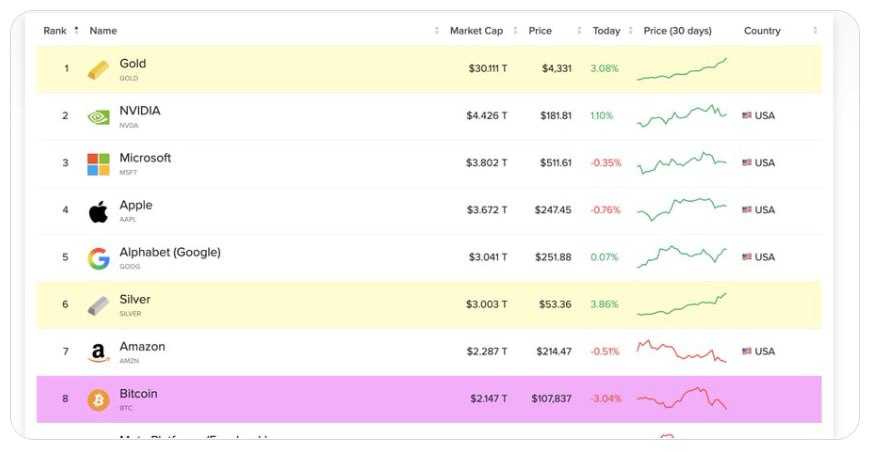The height and width of the screenshot is (452, 876).
Task: Click the Bitcoin price $107,837
Action: [x=551, y=399]
